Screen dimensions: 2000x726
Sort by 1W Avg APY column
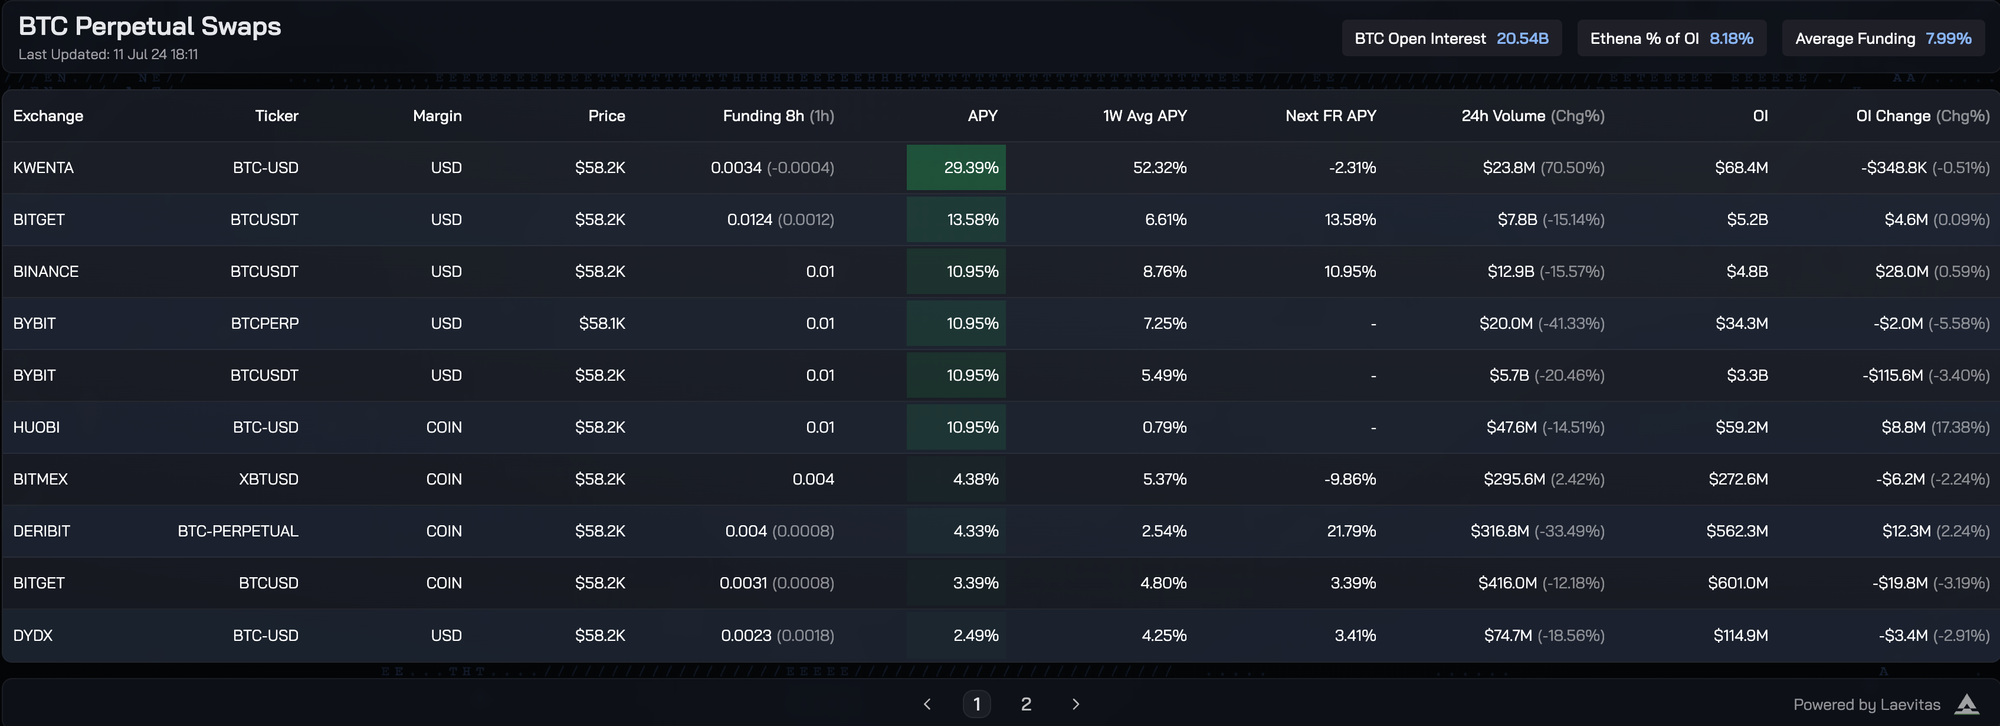[1144, 116]
